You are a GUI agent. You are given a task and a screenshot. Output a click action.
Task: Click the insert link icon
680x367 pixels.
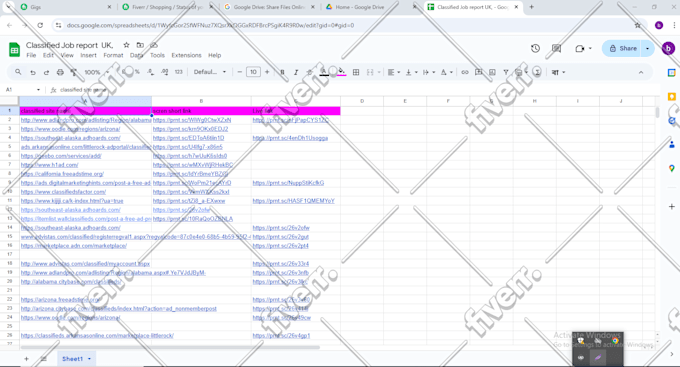coord(465,72)
